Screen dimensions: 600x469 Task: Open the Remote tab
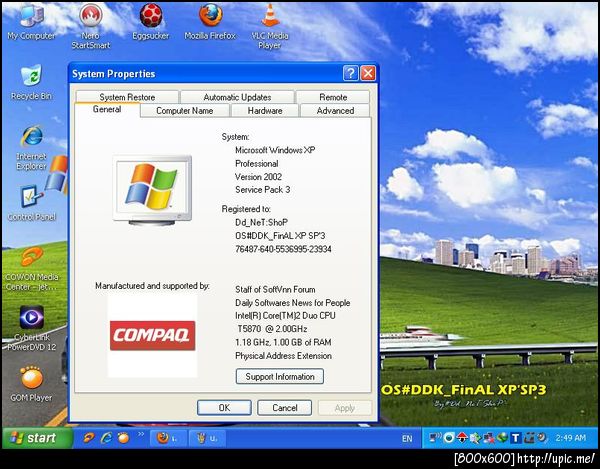(x=333, y=97)
